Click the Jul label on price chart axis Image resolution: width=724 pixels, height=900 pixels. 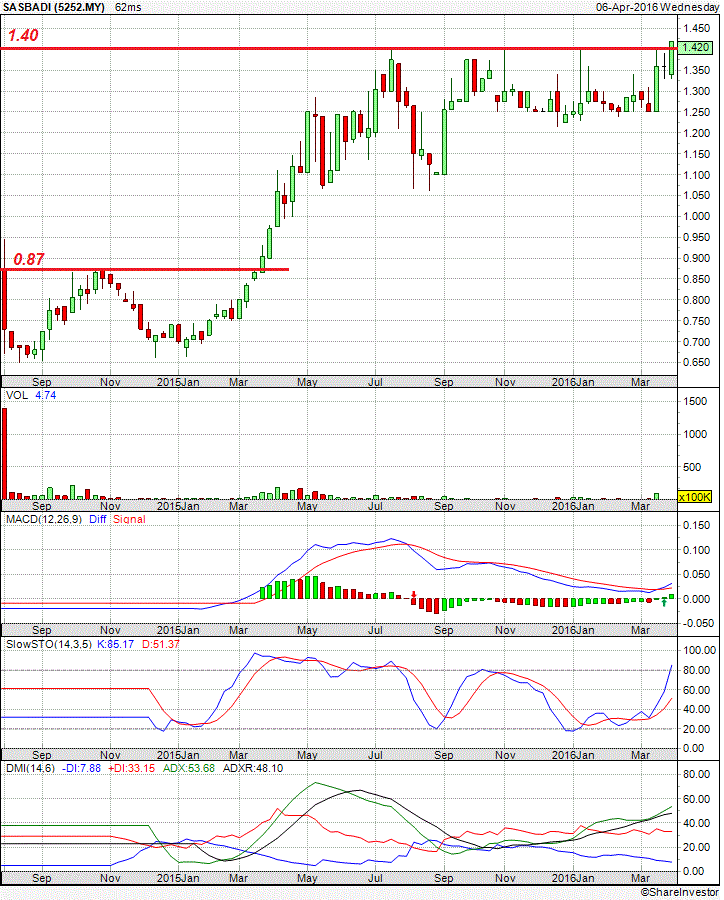375,382
